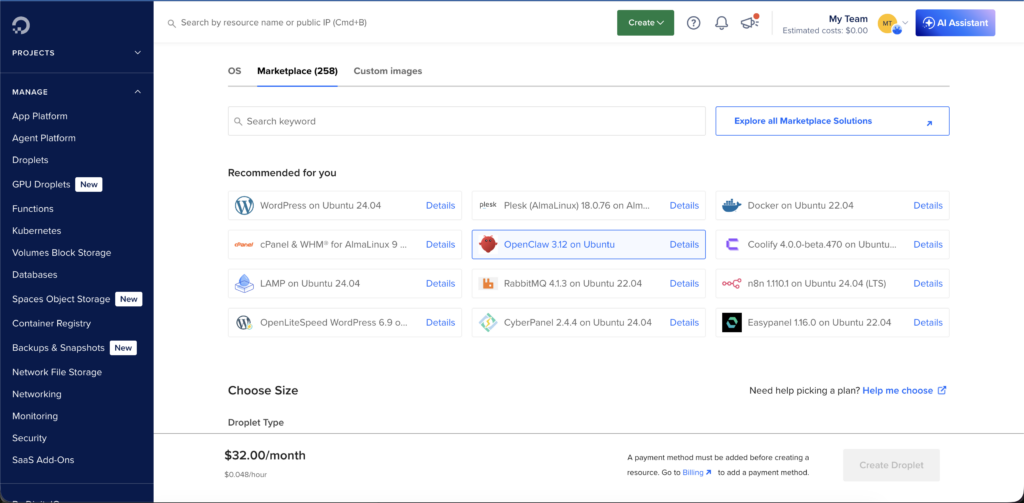Click the LAMP stack icon
This screenshot has height=503, width=1024.
(244, 284)
